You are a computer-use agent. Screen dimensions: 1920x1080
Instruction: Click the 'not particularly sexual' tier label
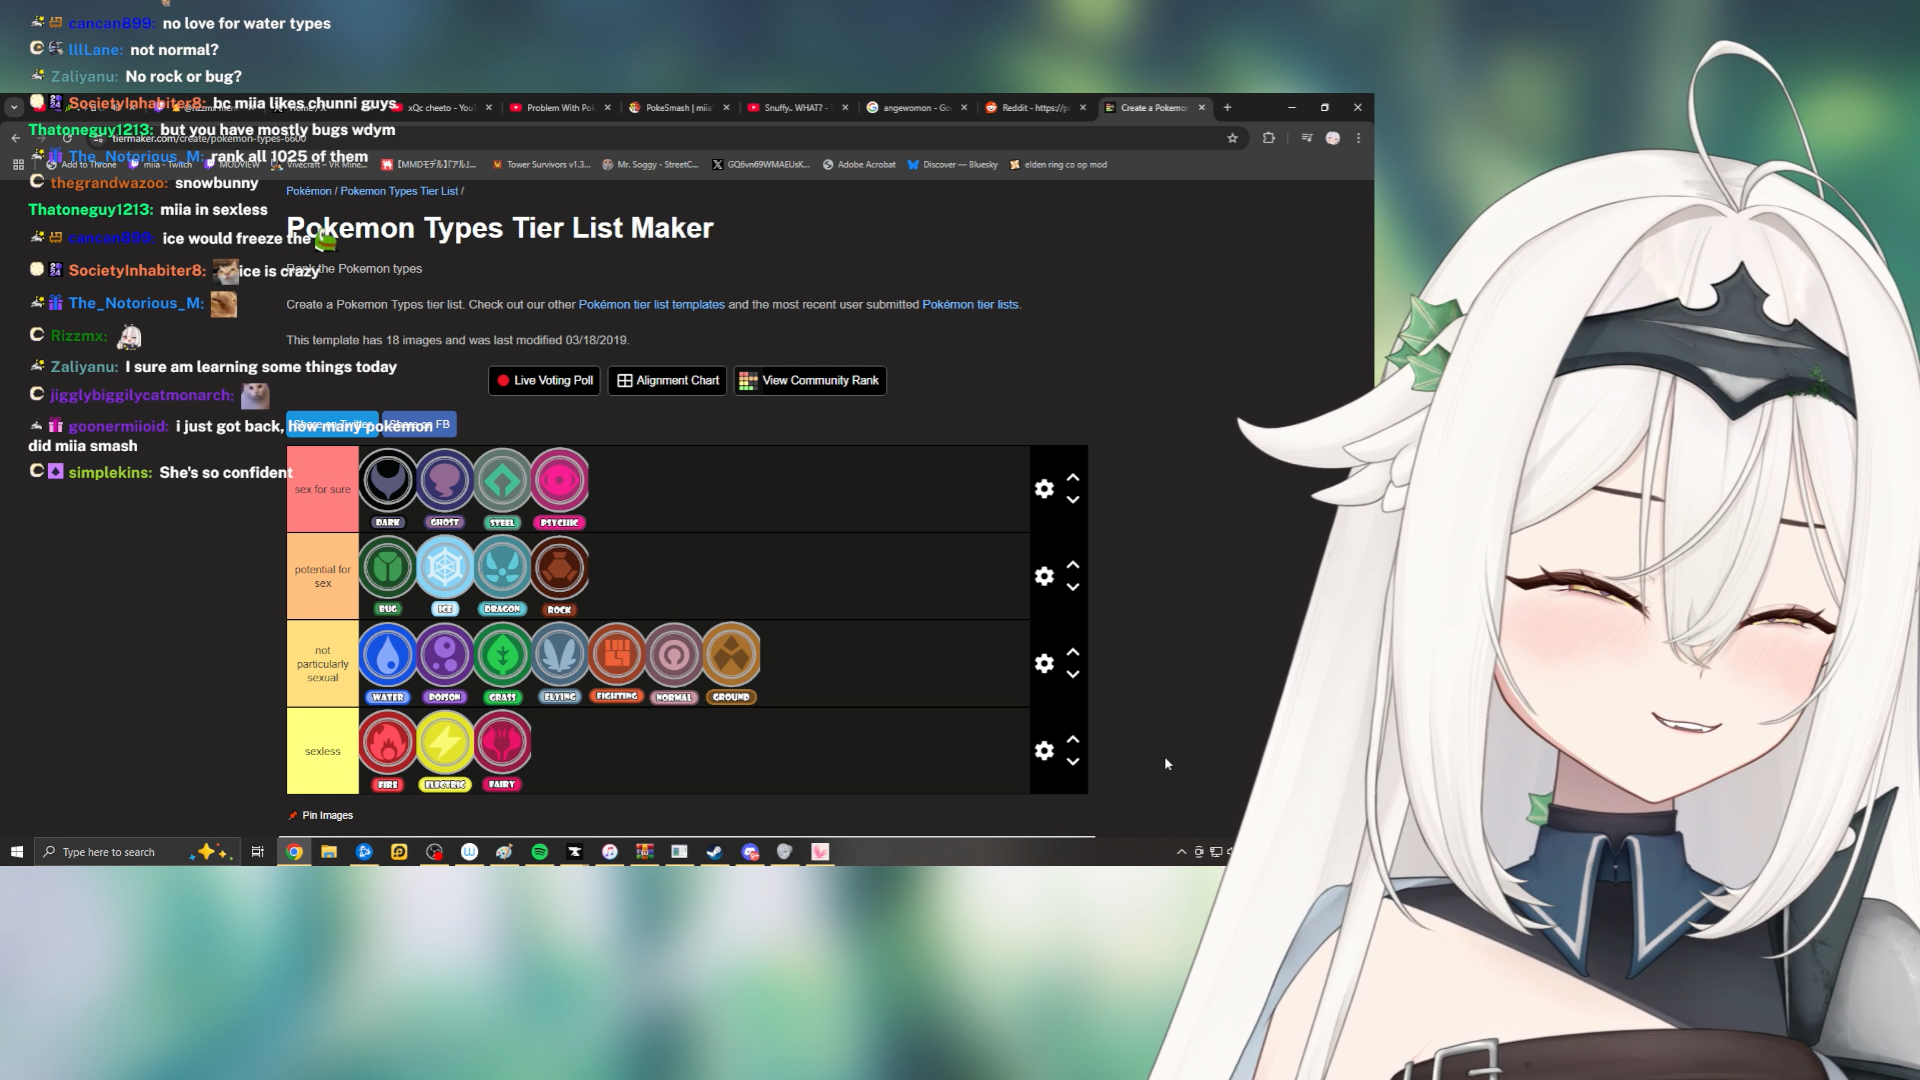click(x=323, y=664)
